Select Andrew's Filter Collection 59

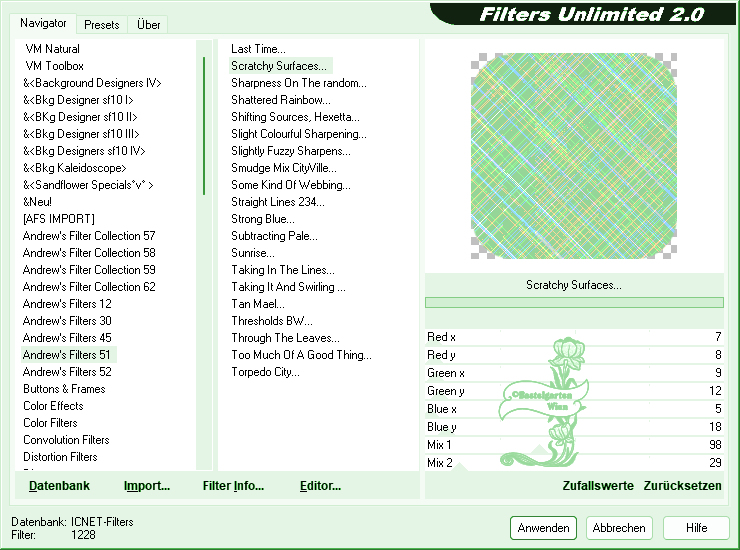89,270
